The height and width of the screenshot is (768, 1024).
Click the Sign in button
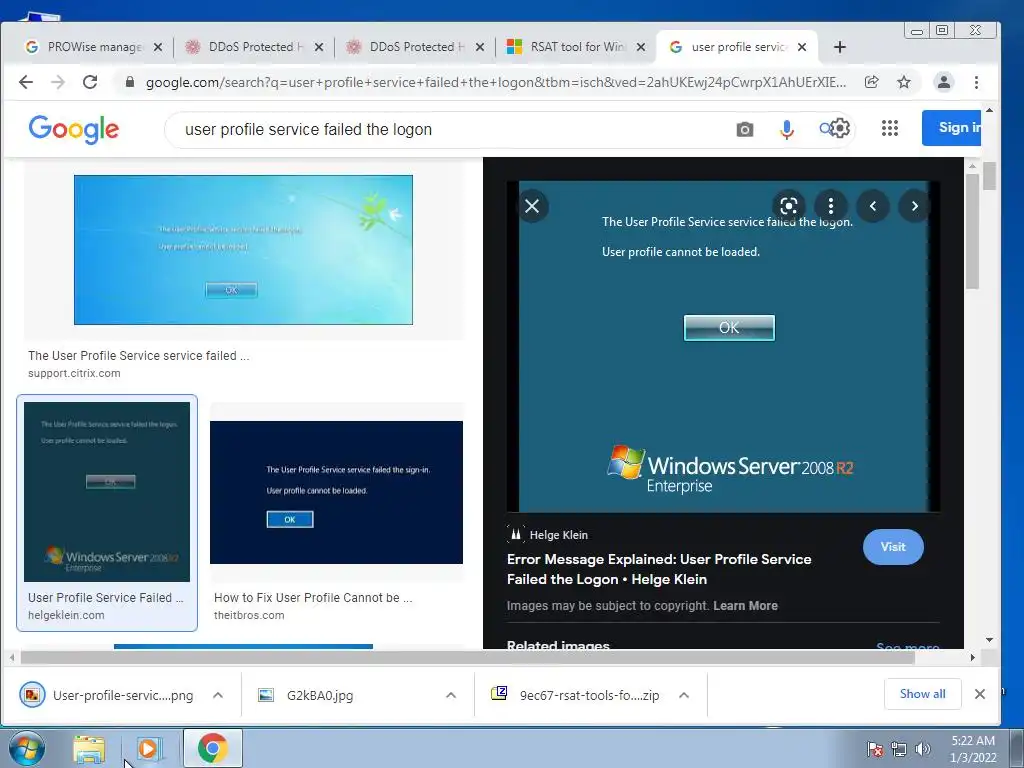coord(952,128)
